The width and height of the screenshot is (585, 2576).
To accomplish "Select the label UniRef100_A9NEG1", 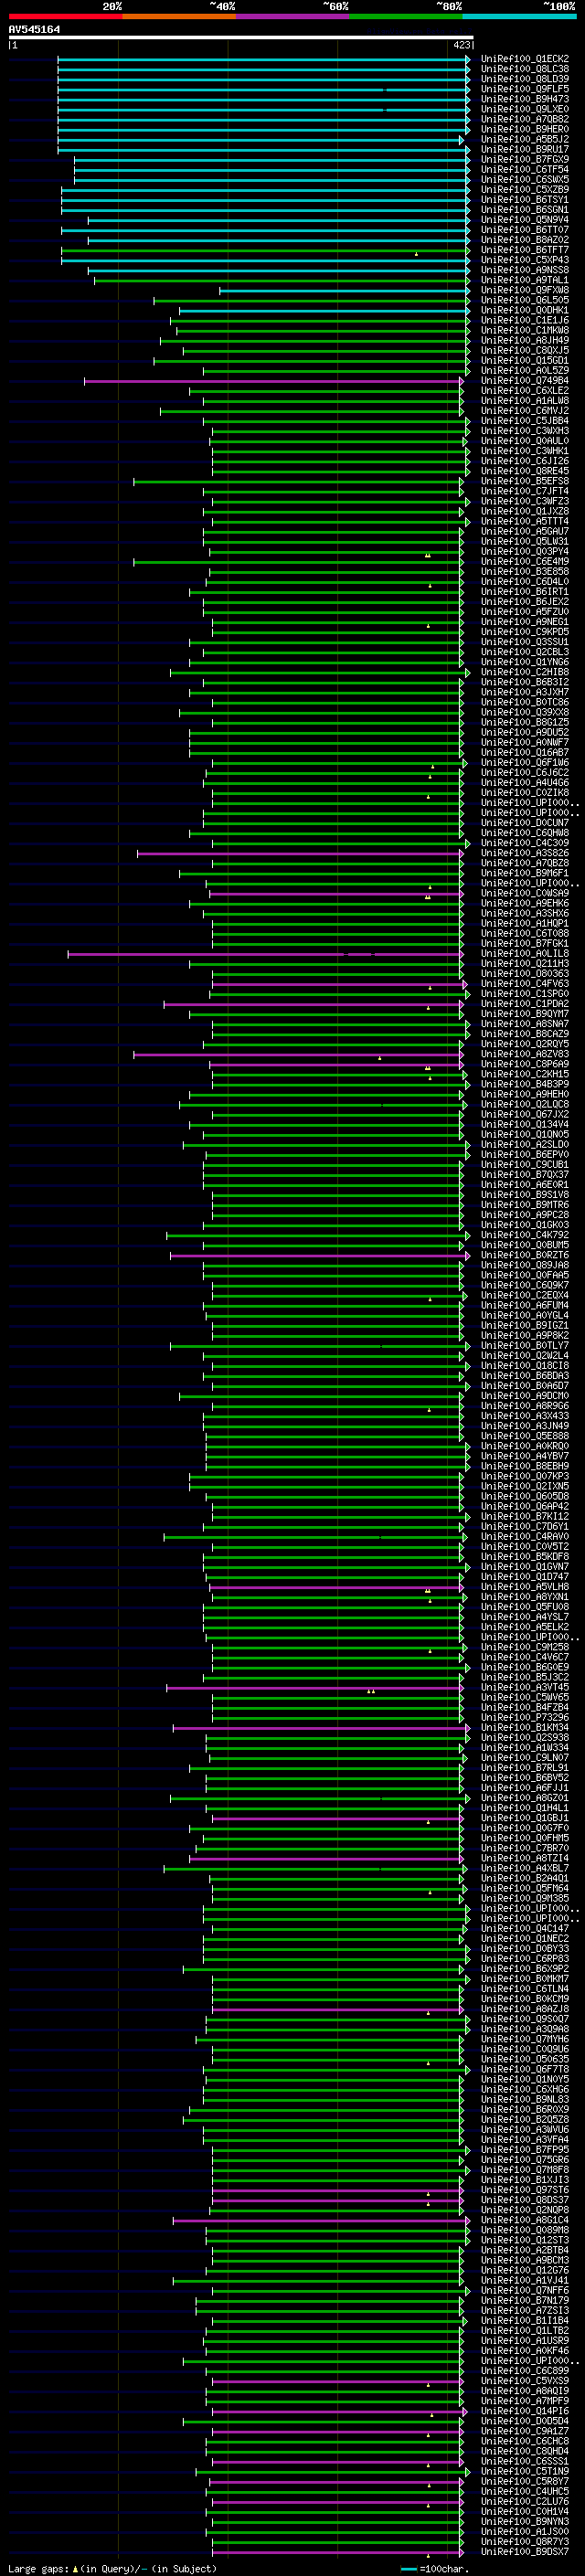I will click(x=525, y=622).
